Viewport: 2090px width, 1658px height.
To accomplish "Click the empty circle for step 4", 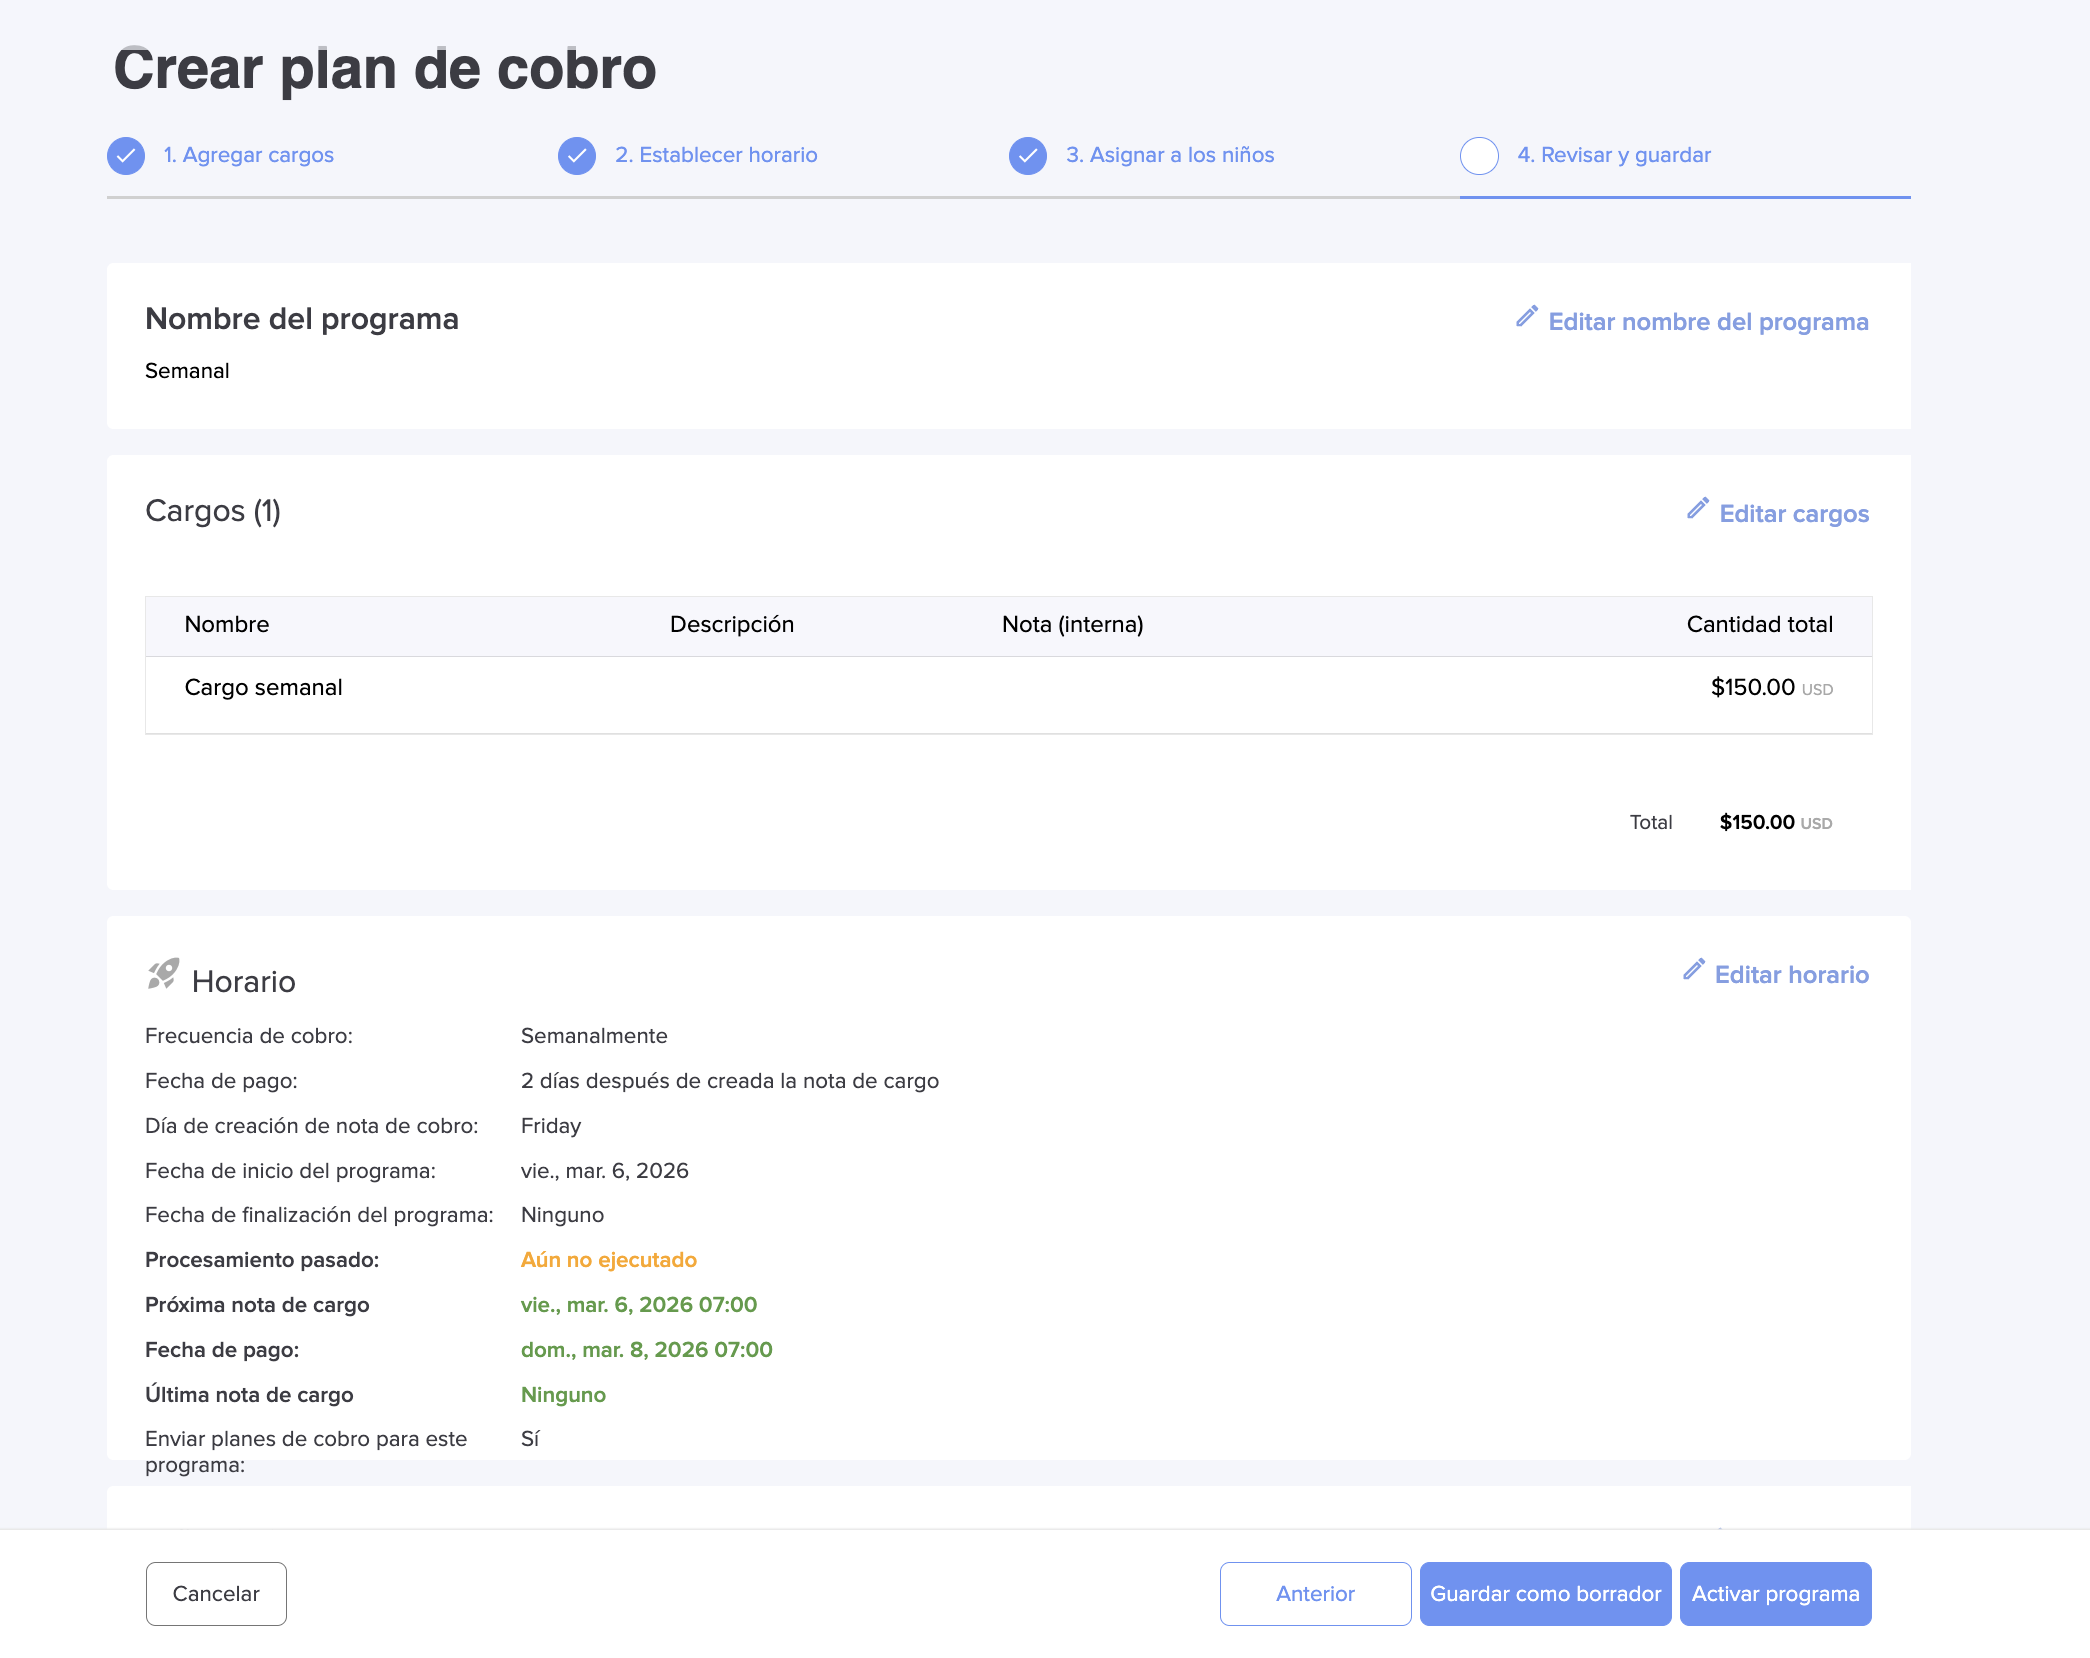I will 1479,156.
